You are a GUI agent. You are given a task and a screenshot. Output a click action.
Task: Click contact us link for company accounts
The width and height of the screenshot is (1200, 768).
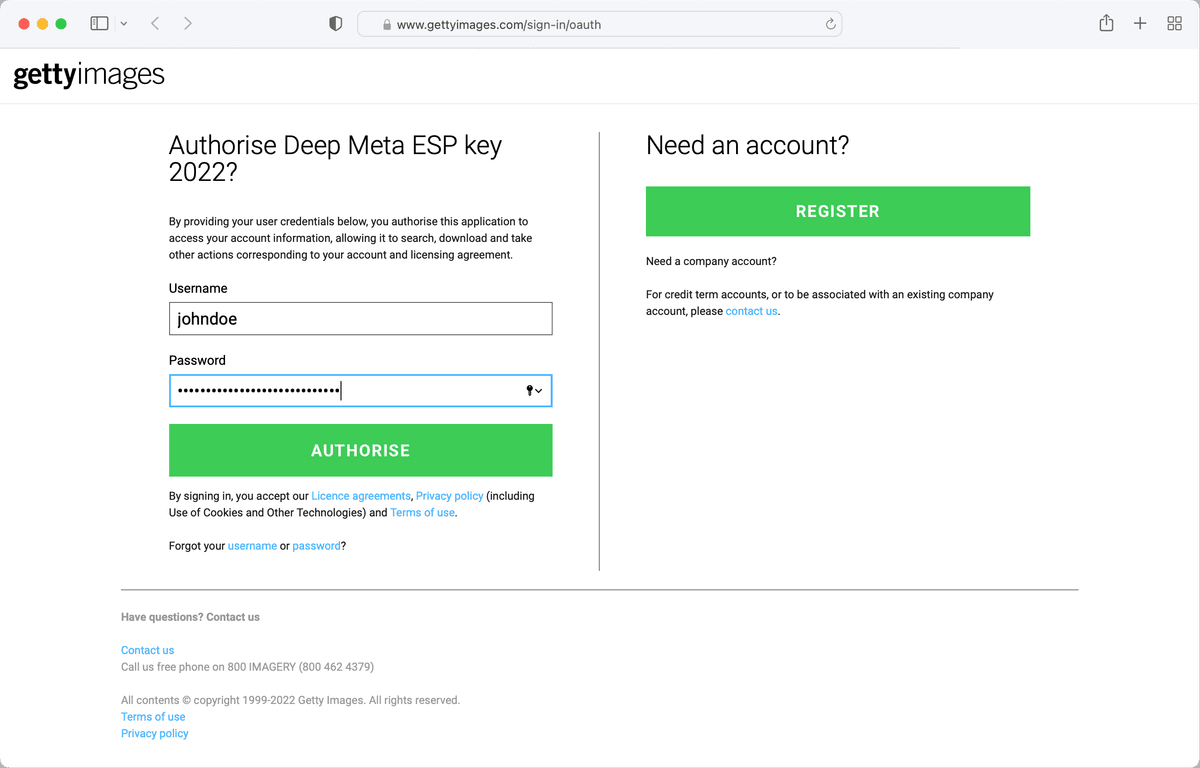tap(751, 311)
